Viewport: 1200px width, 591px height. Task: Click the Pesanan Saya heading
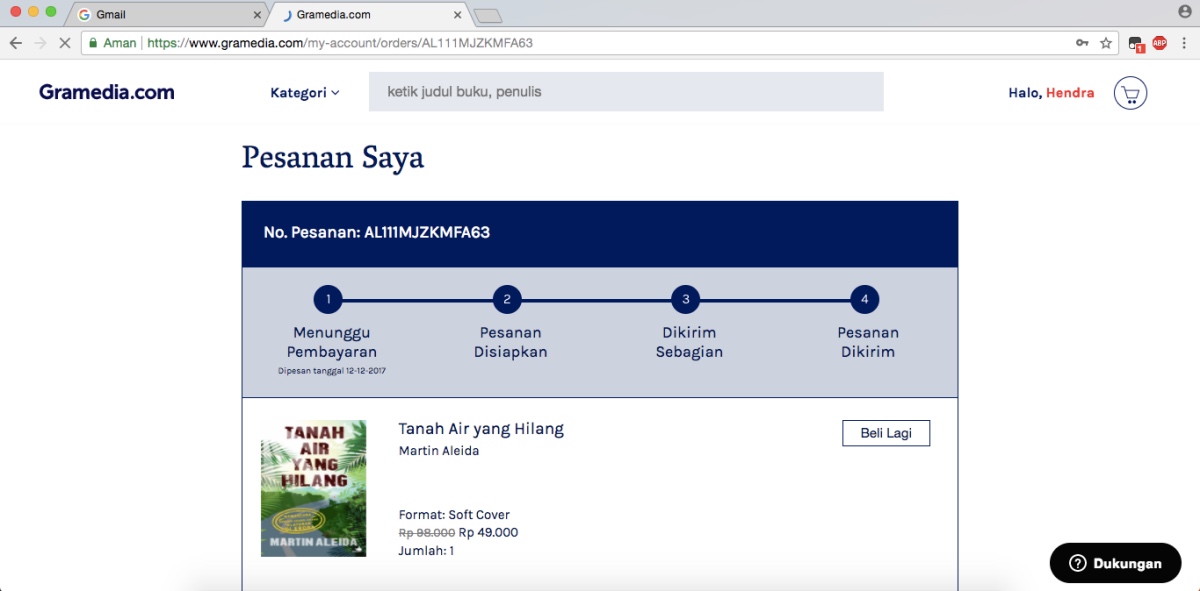pos(333,158)
